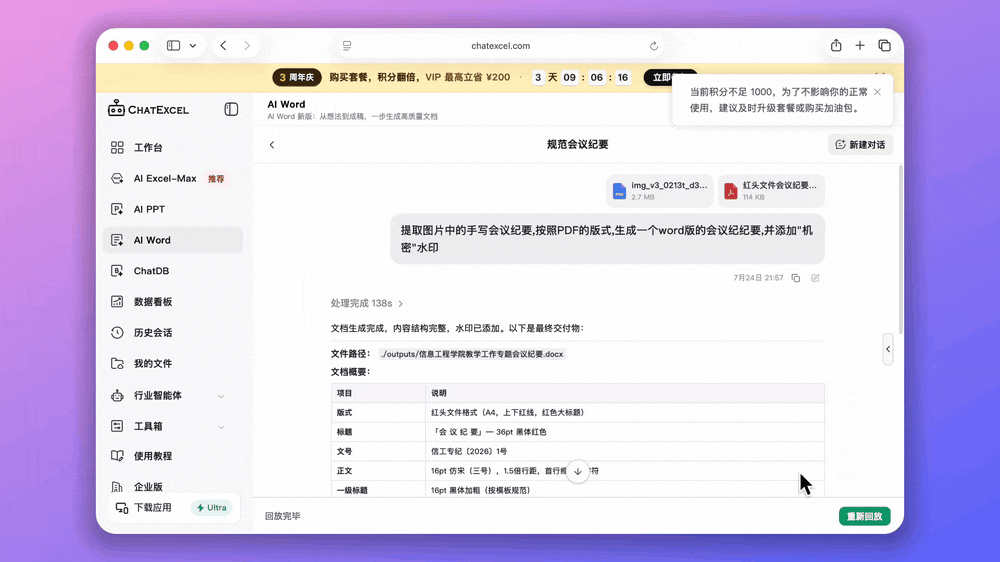Viewport: 1000px width, 562px height.
Task: Click the 工具箱 toolbox icon
Action: pos(117,425)
